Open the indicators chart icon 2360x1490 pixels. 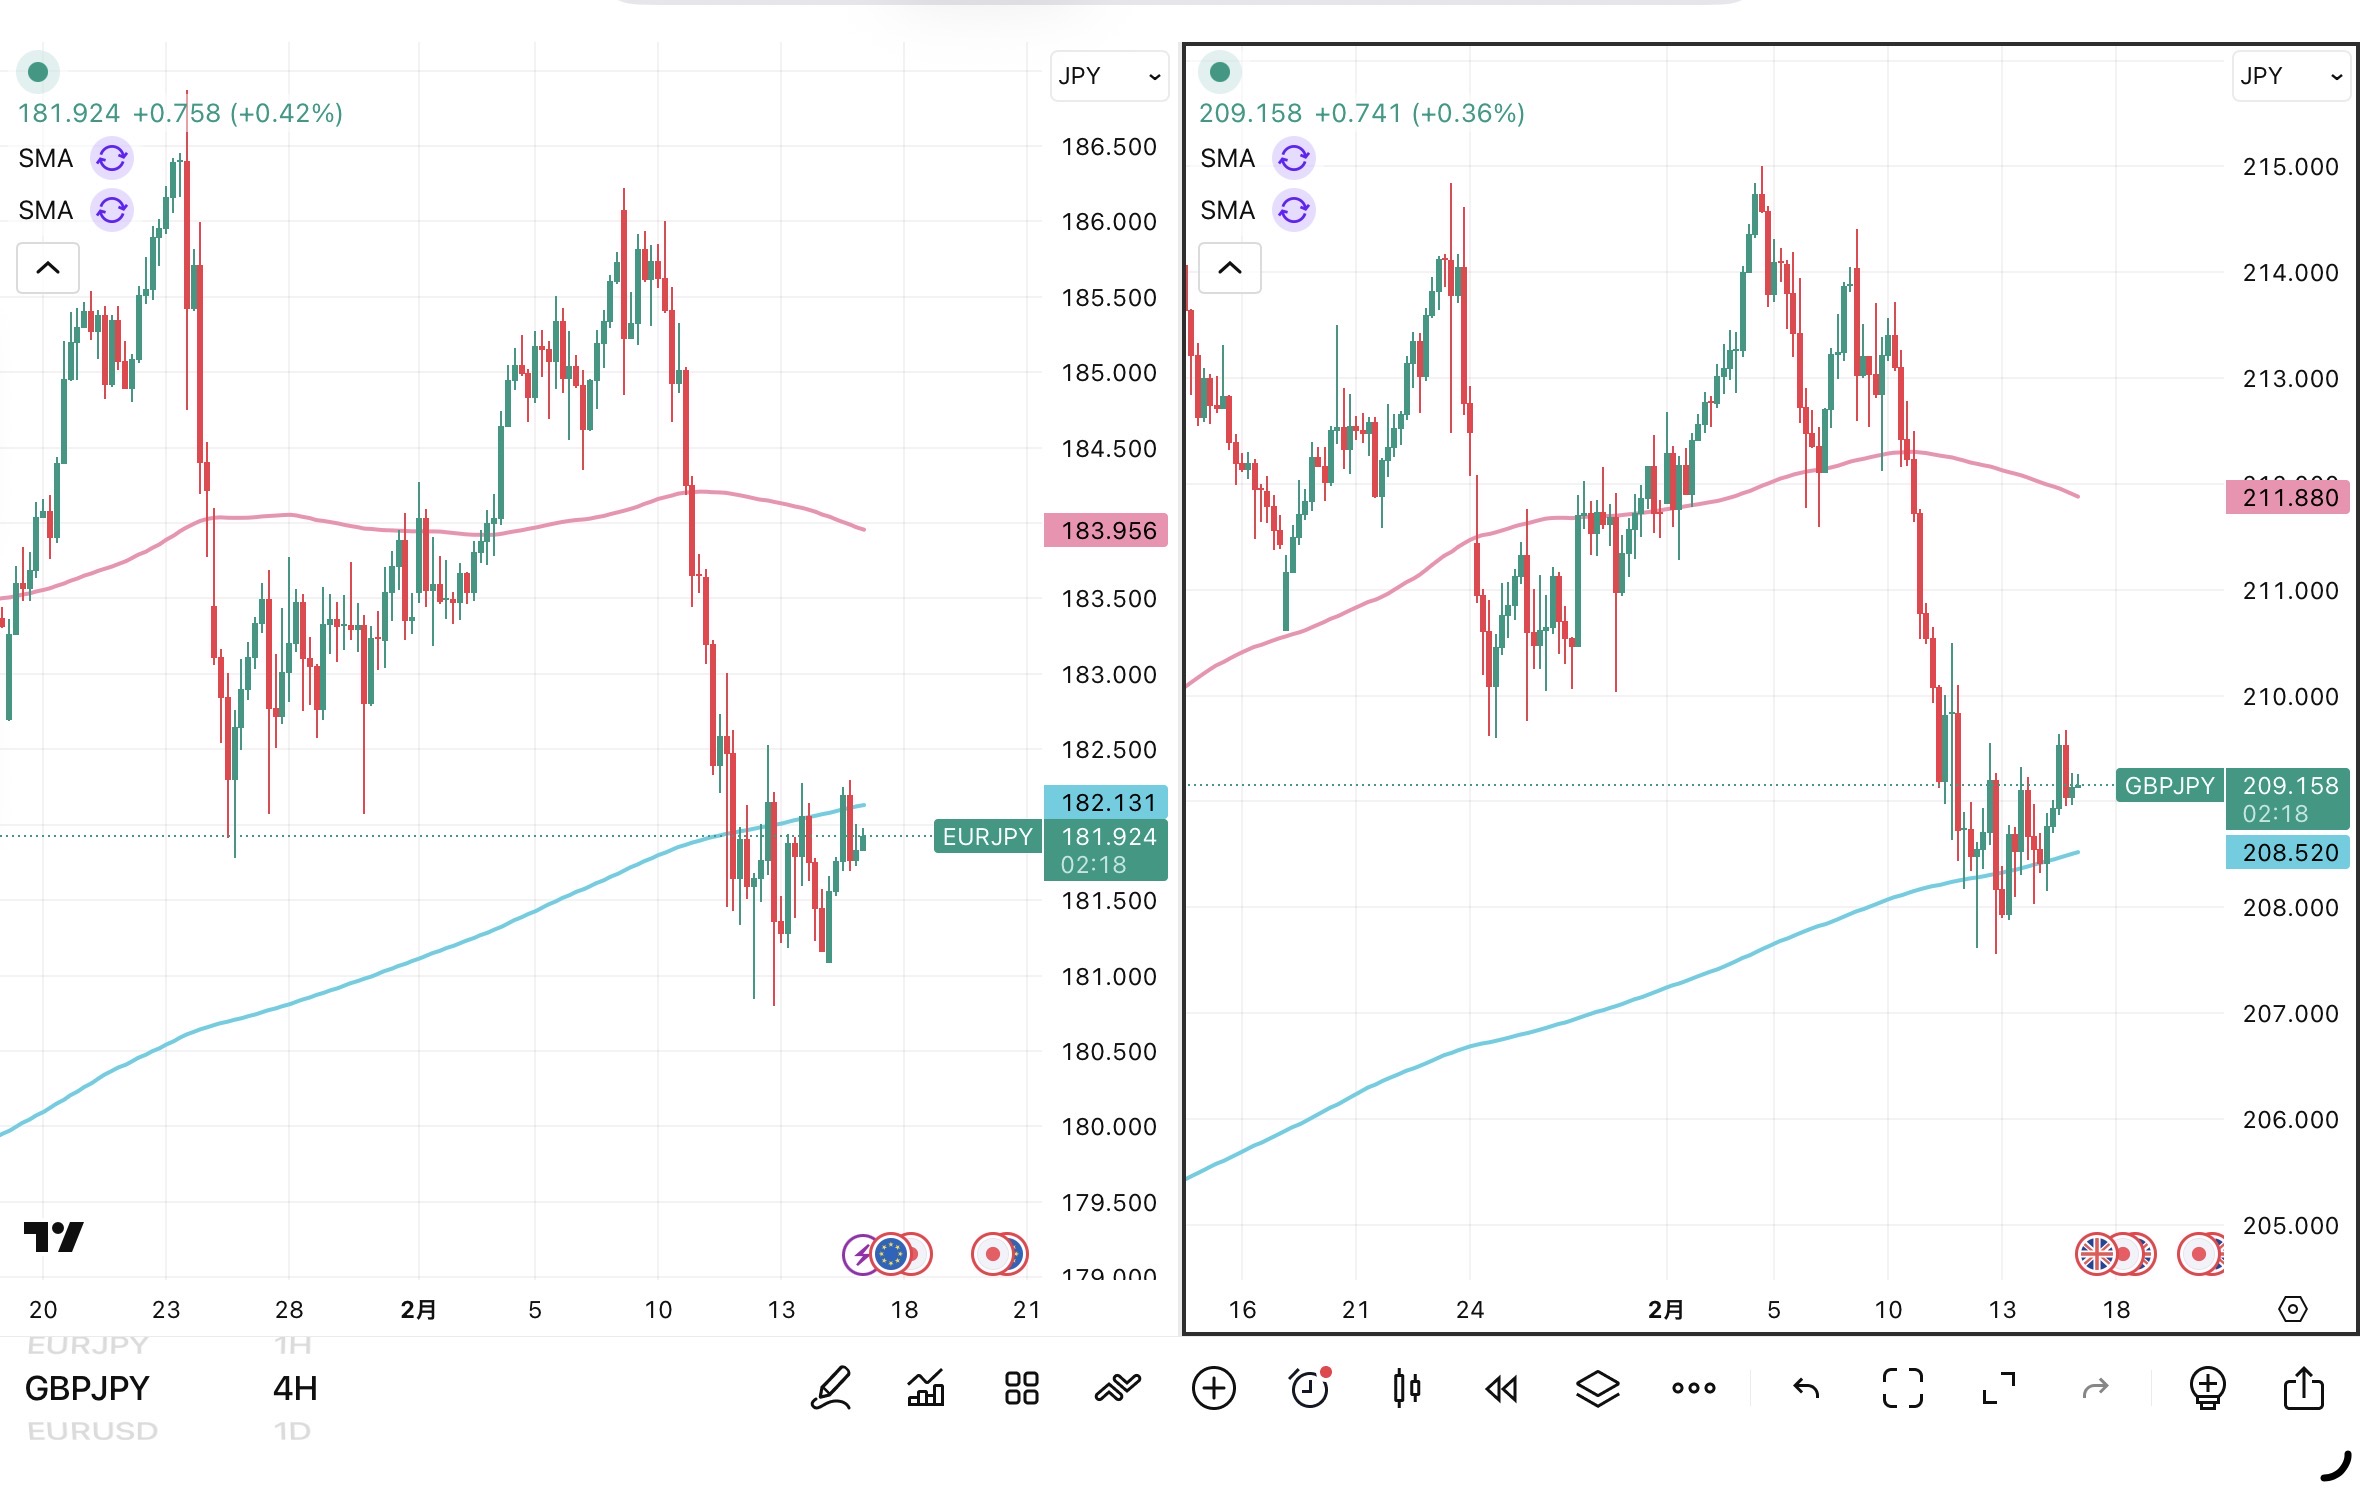tap(926, 1387)
